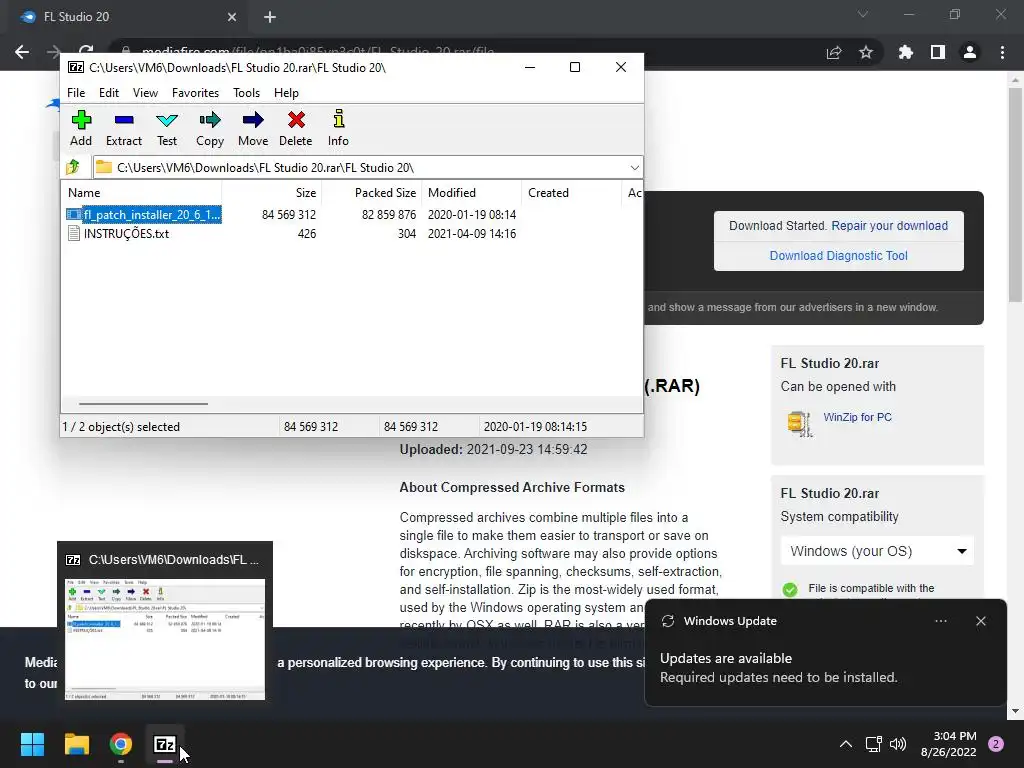Dismiss the Windows Update notification
This screenshot has width=1024, height=768.
click(x=980, y=621)
